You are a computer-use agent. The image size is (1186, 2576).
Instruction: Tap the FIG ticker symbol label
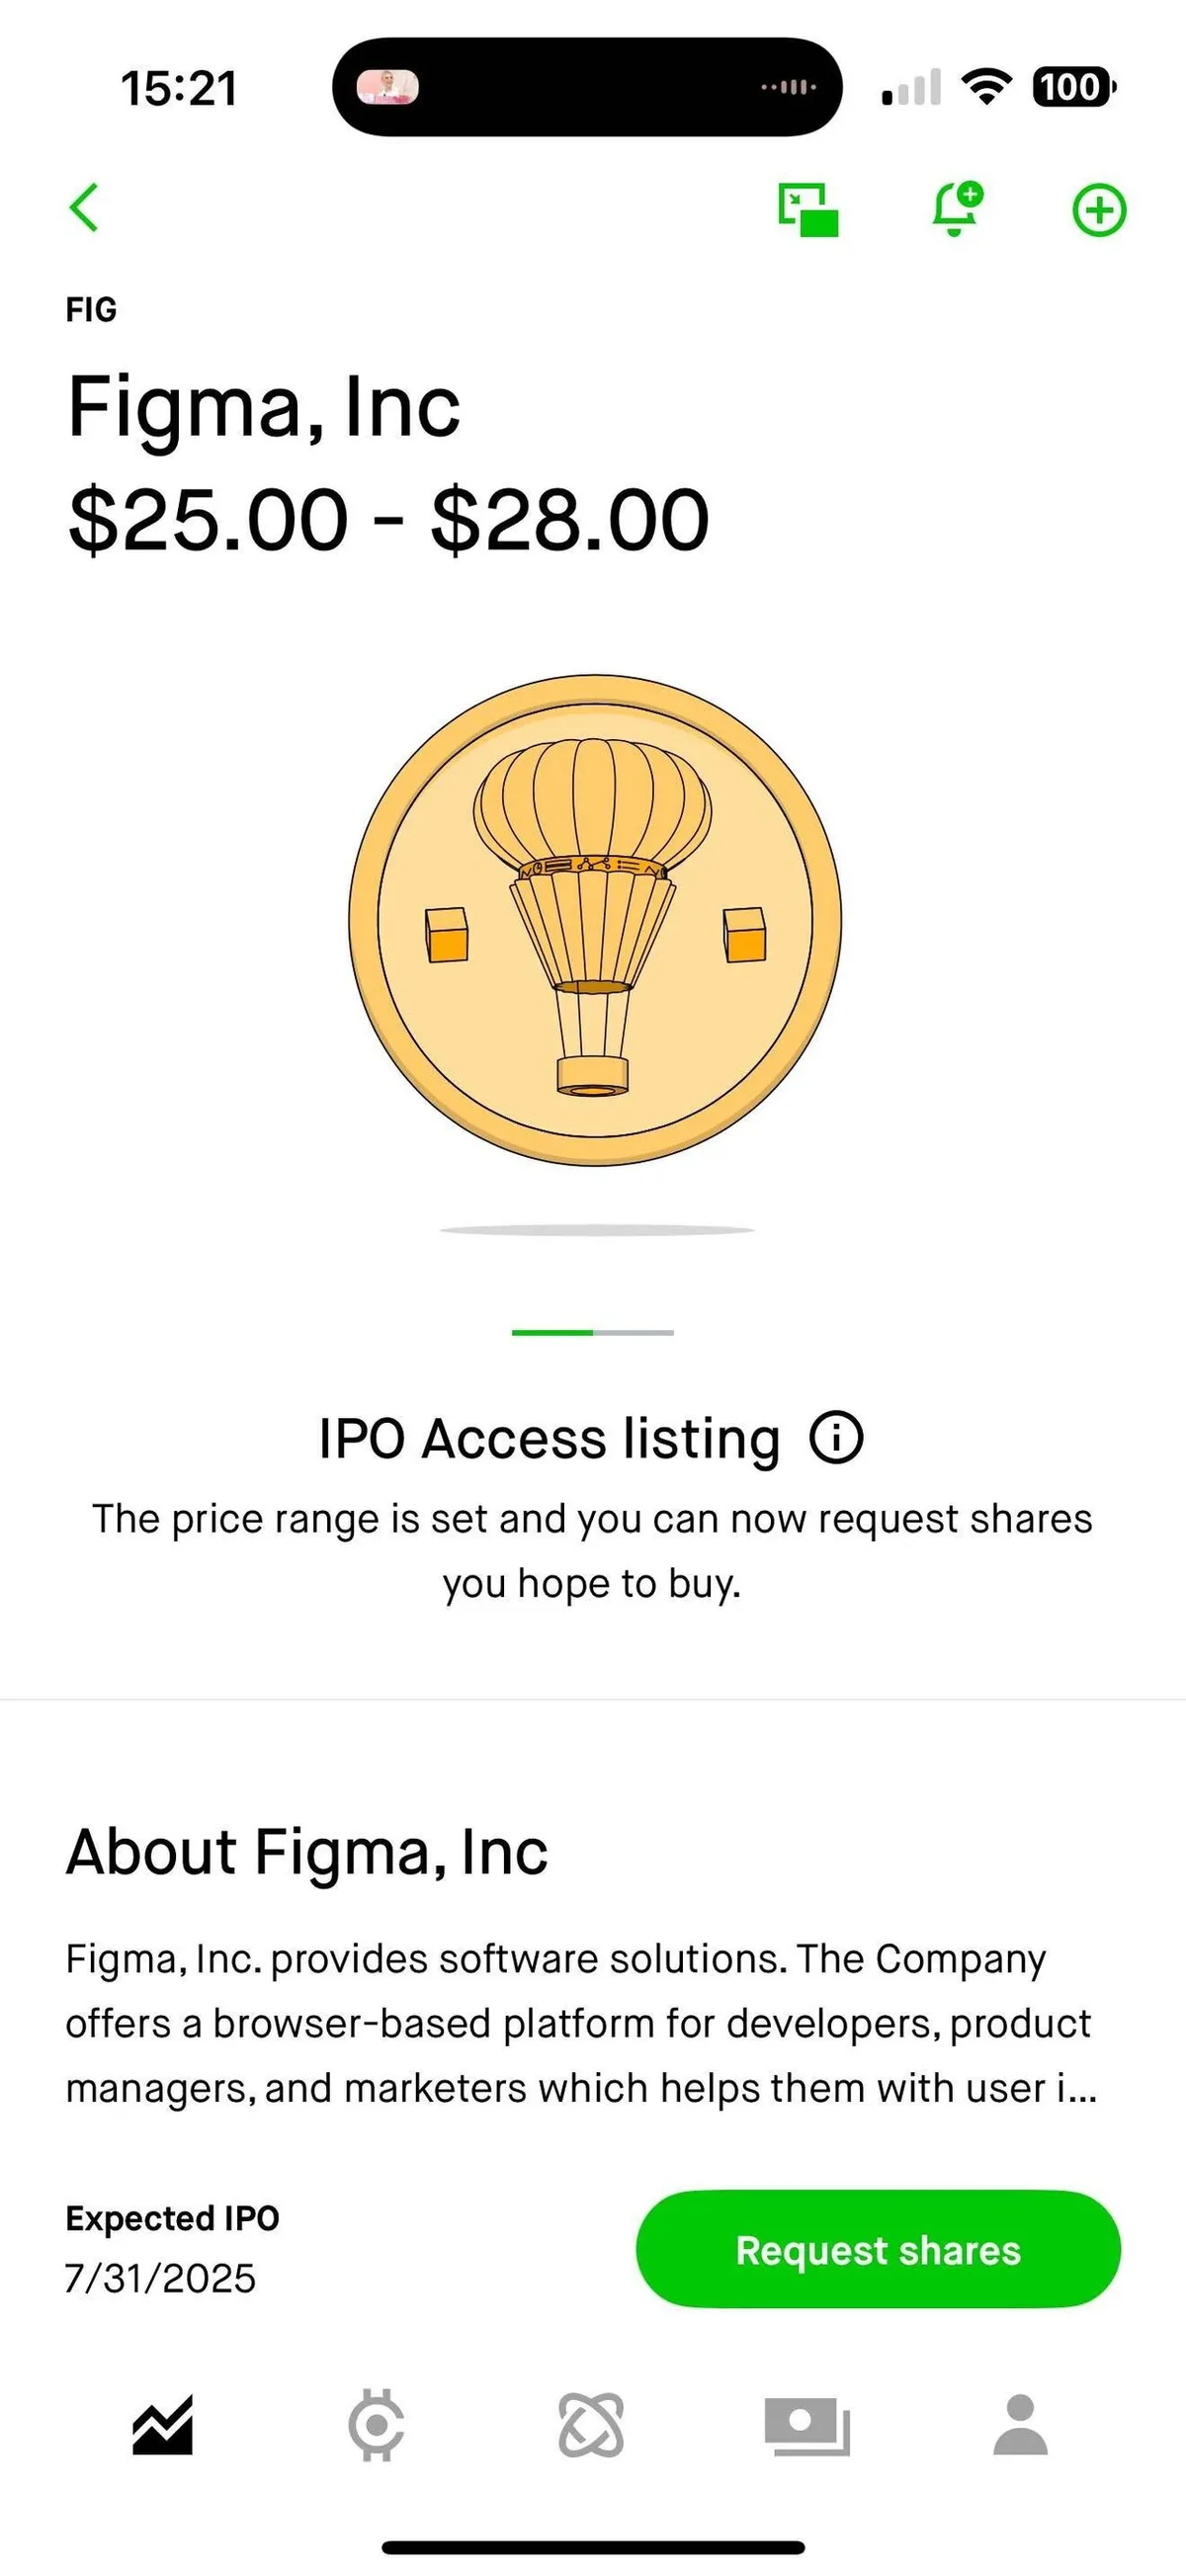point(91,310)
